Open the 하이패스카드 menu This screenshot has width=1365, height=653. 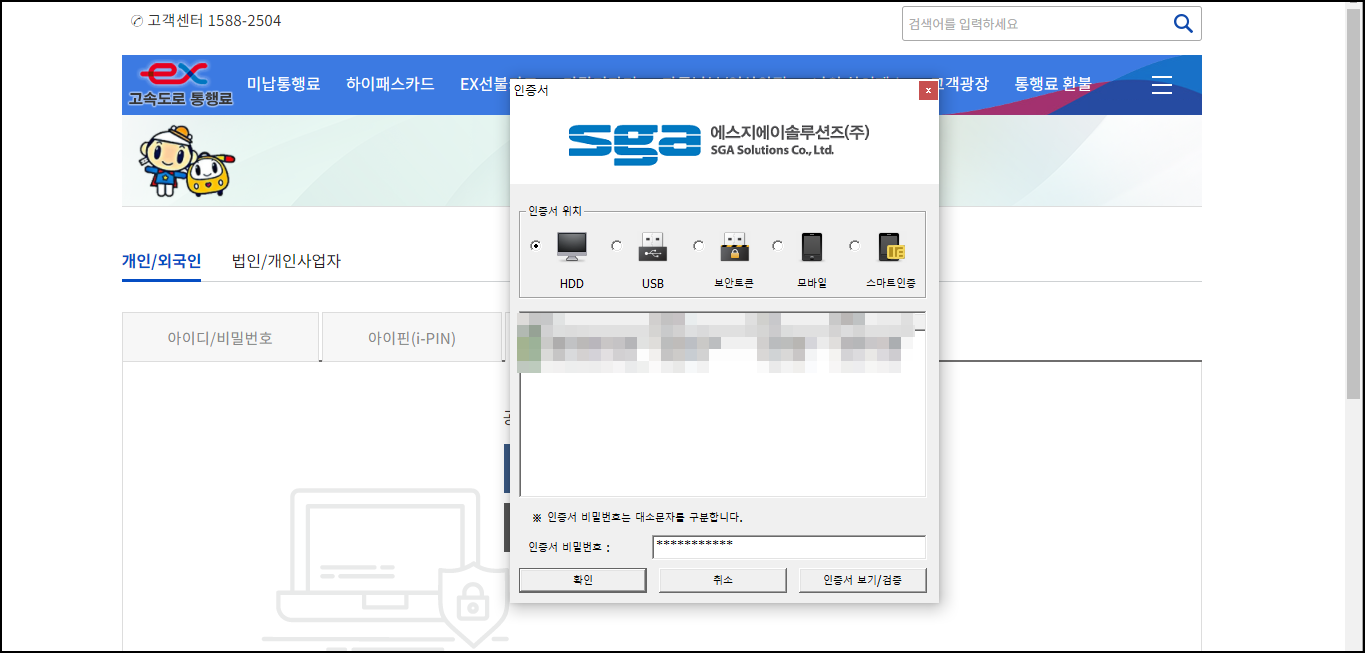[x=390, y=84]
